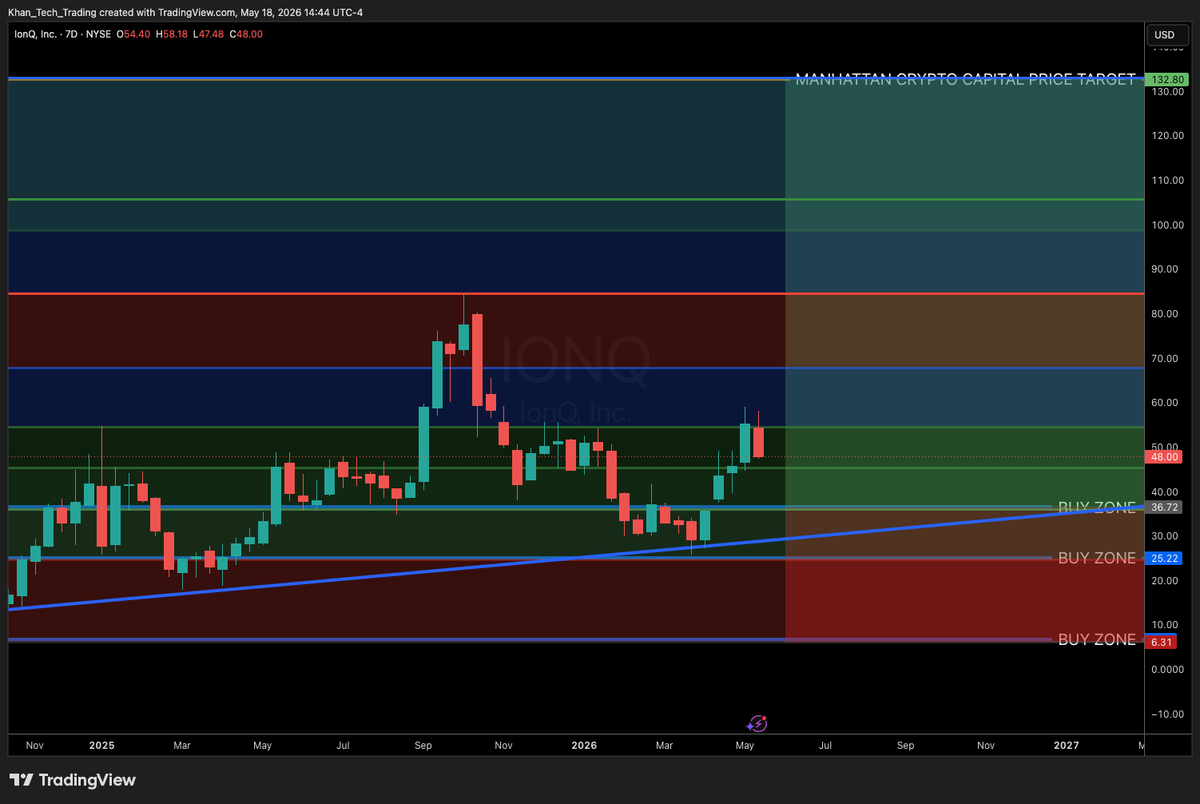The image size is (1200, 804).
Task: Click the 10.00 price axis label
Action: point(1165,625)
